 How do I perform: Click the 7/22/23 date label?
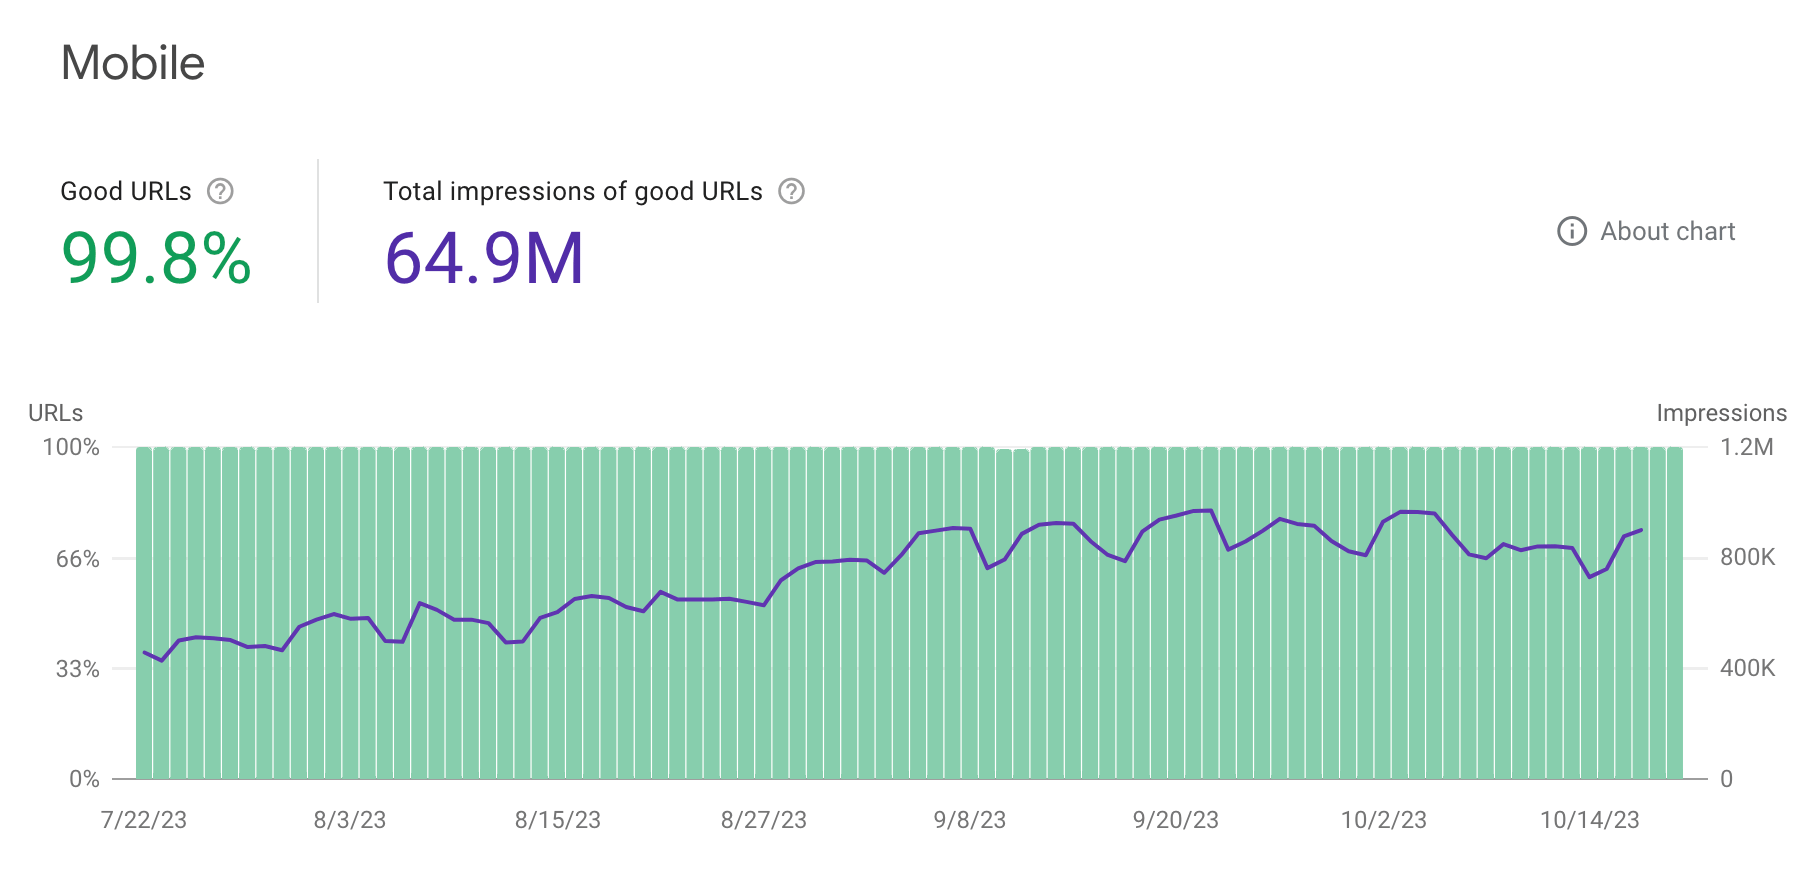tap(144, 820)
